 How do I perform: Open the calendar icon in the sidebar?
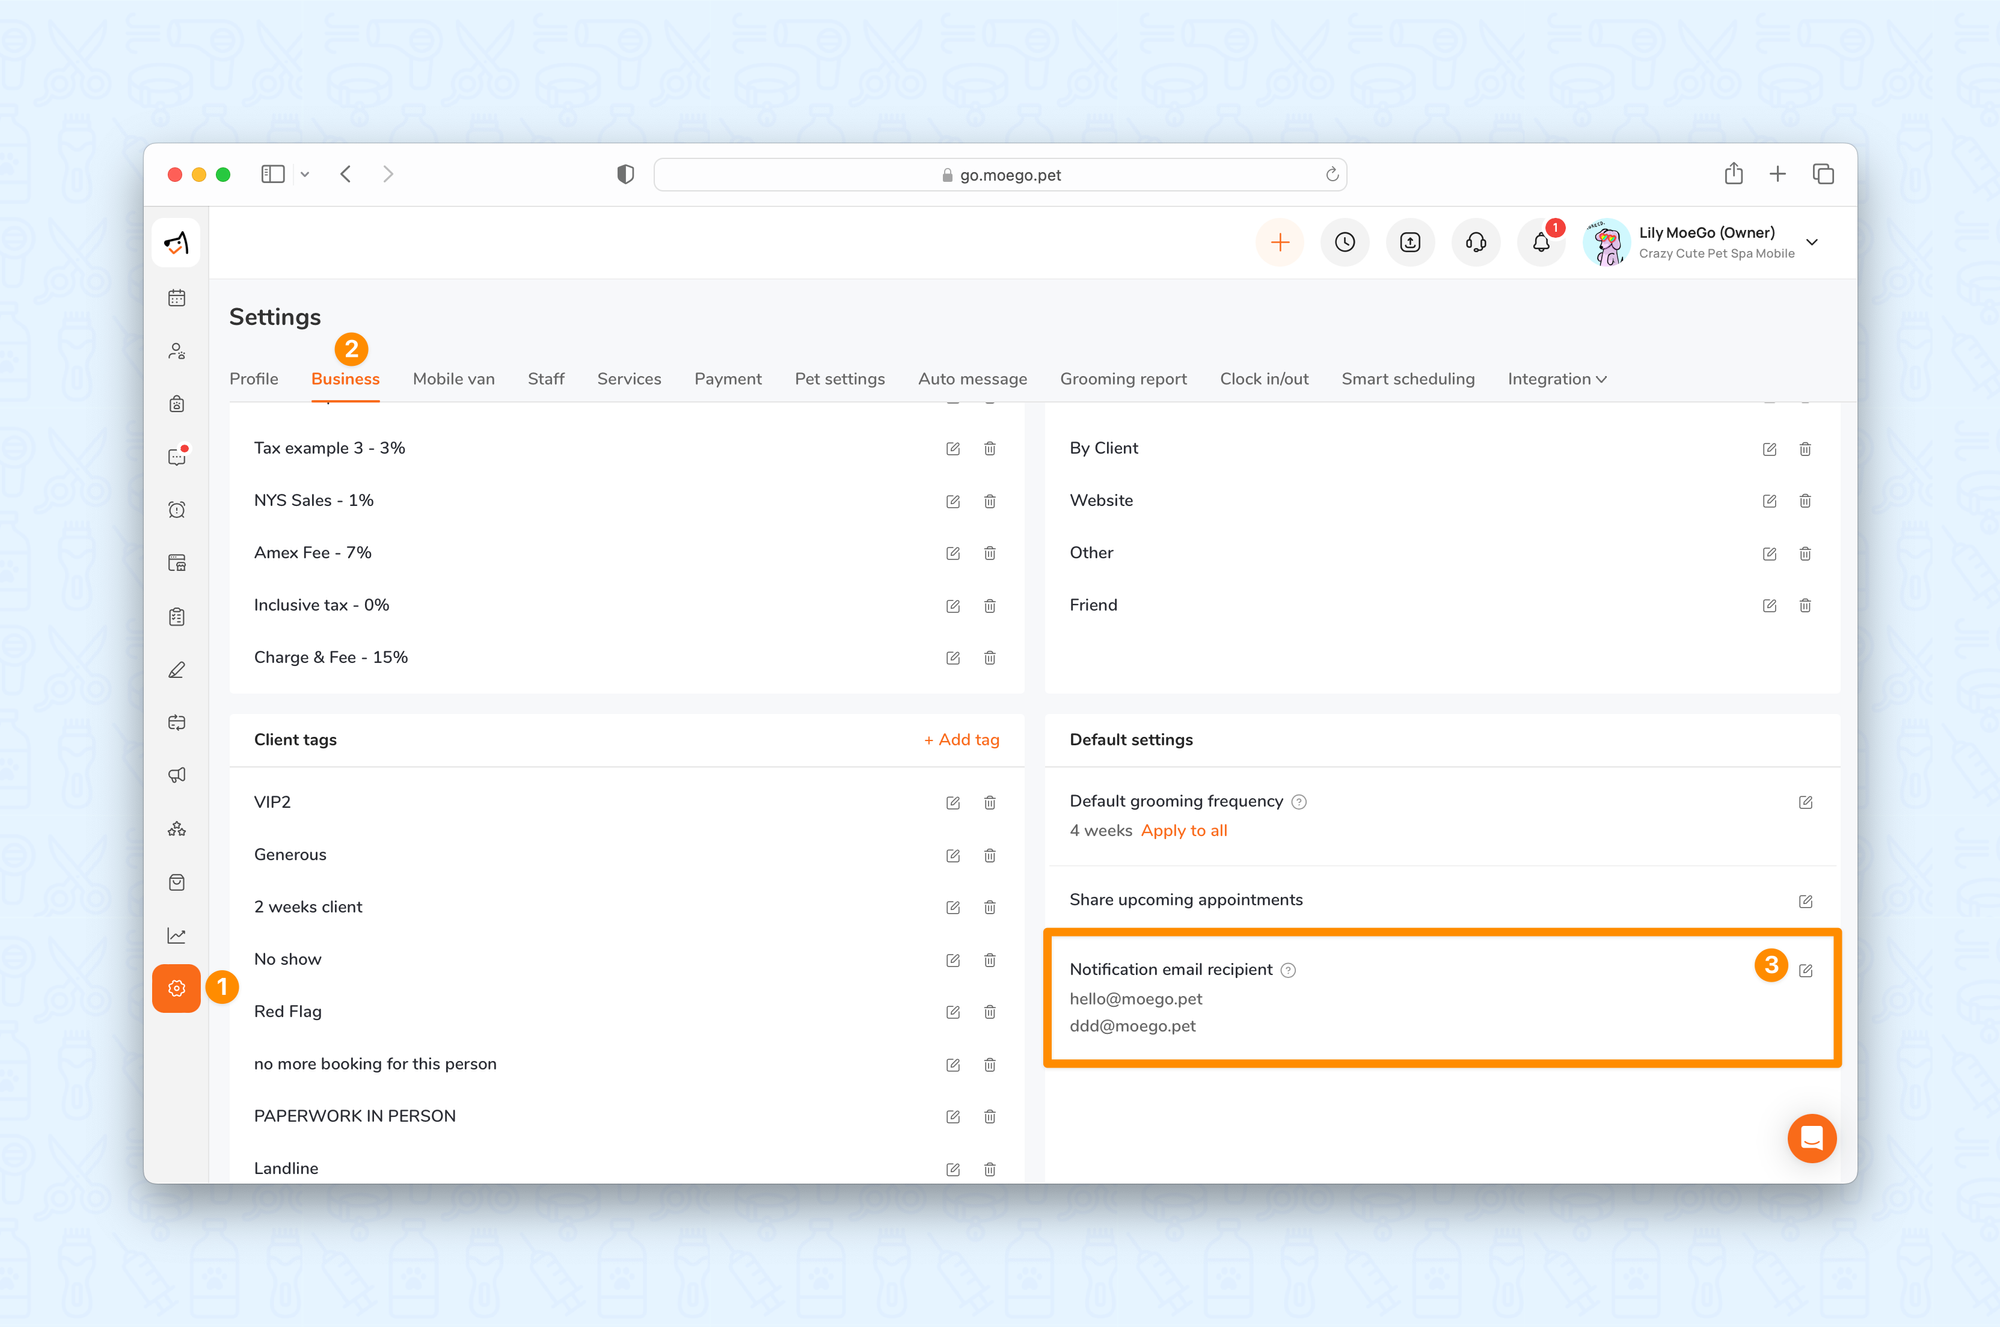tap(177, 298)
